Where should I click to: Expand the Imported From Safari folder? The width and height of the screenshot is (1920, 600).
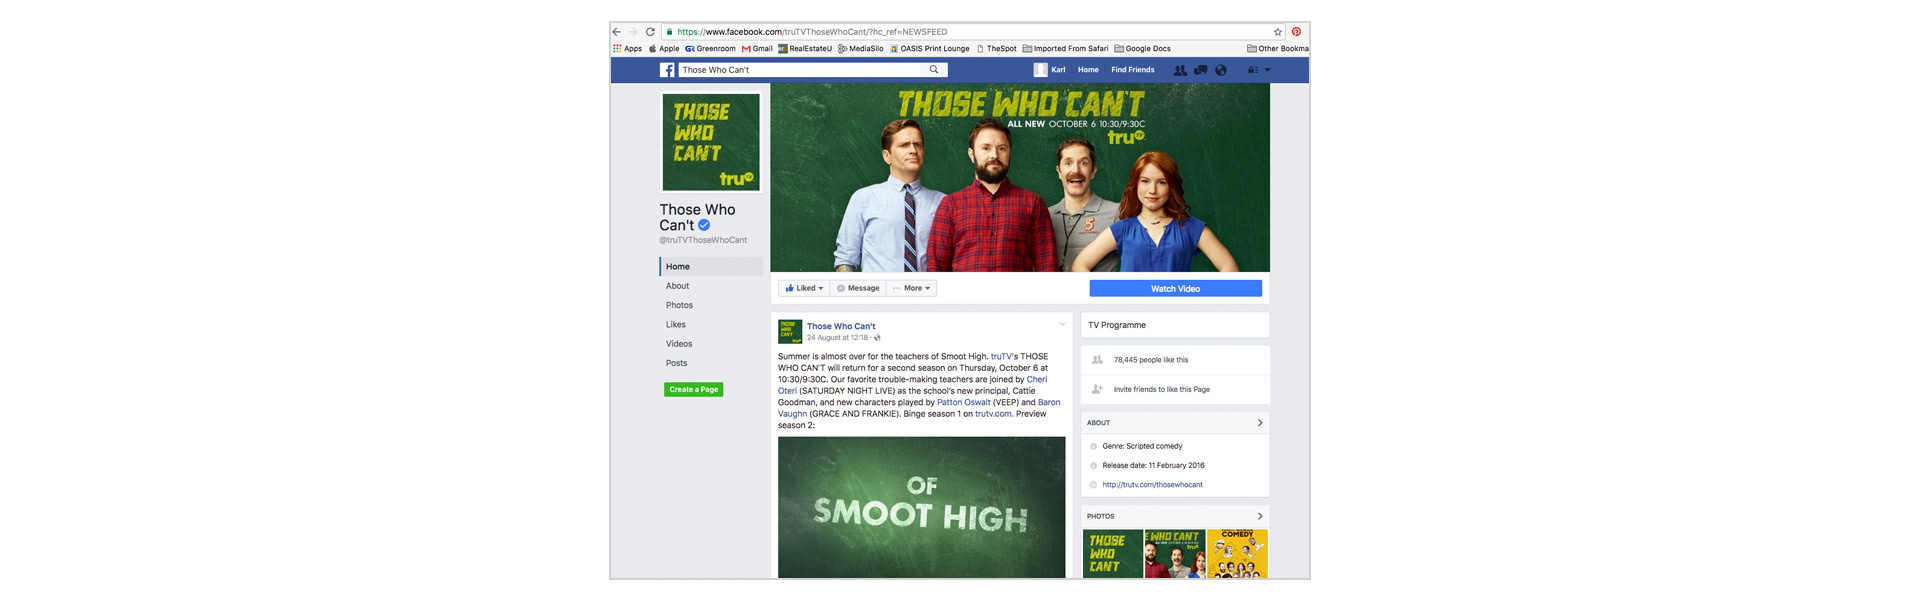click(1065, 48)
